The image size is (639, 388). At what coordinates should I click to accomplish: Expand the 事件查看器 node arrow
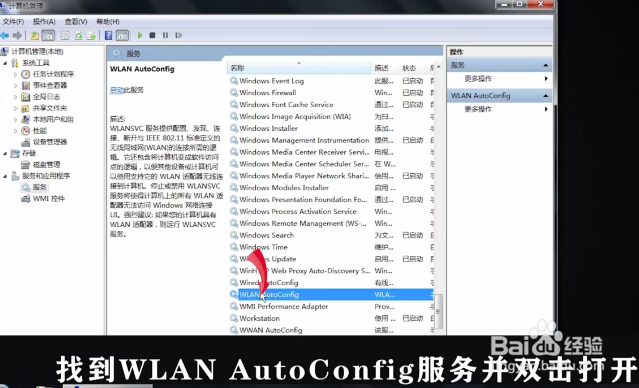tap(16, 86)
